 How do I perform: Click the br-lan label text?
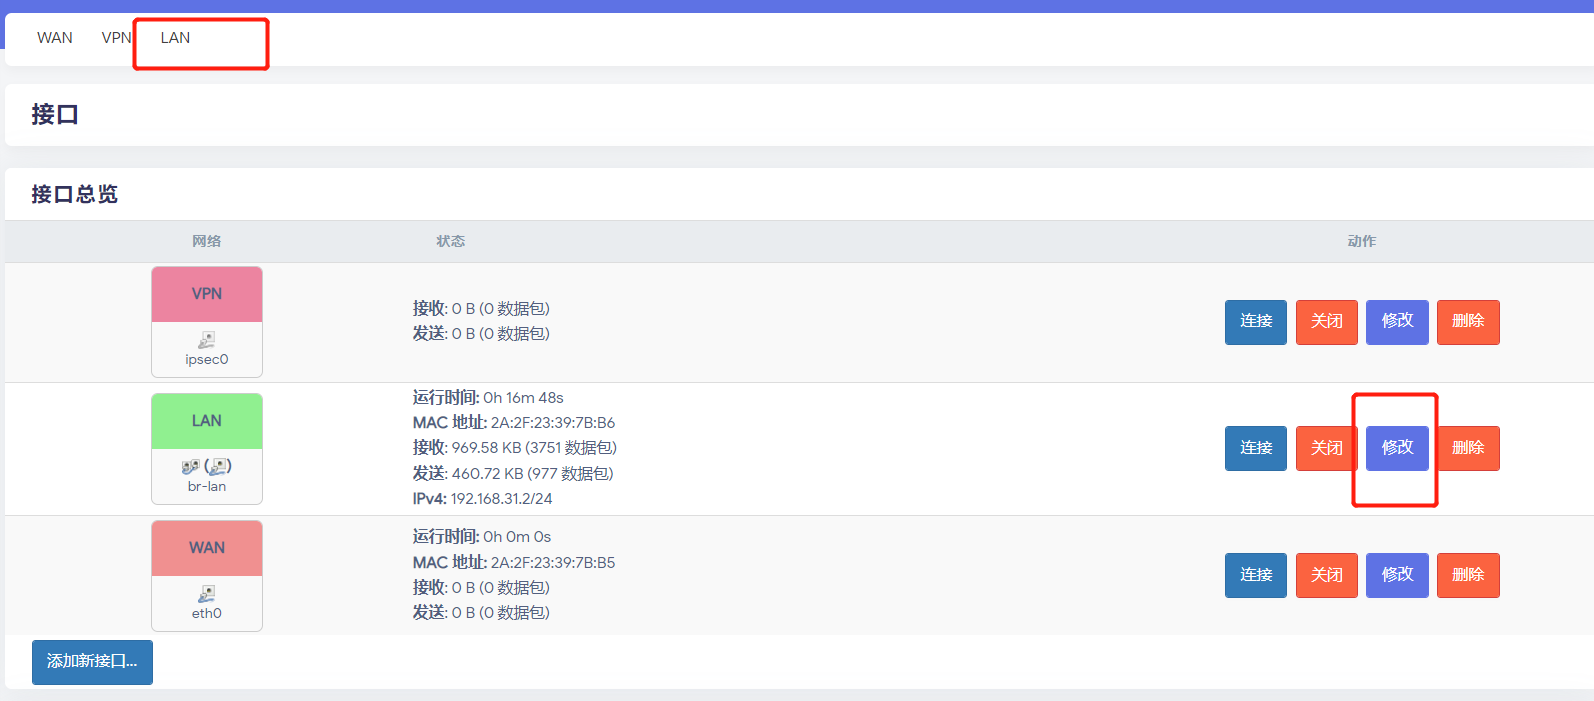207,486
